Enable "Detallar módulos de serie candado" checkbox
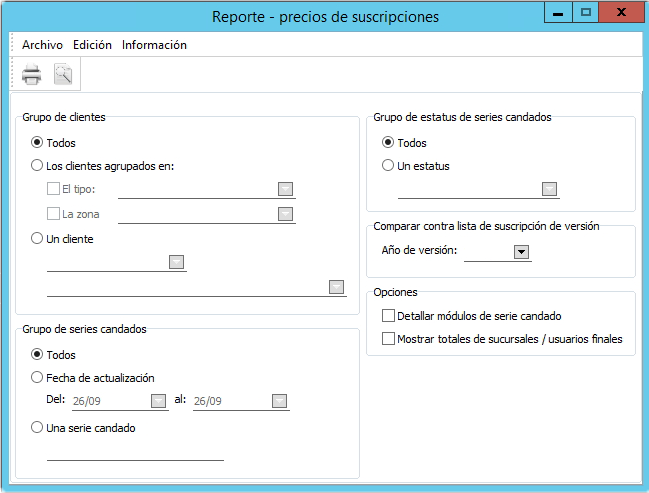 [x=389, y=315]
